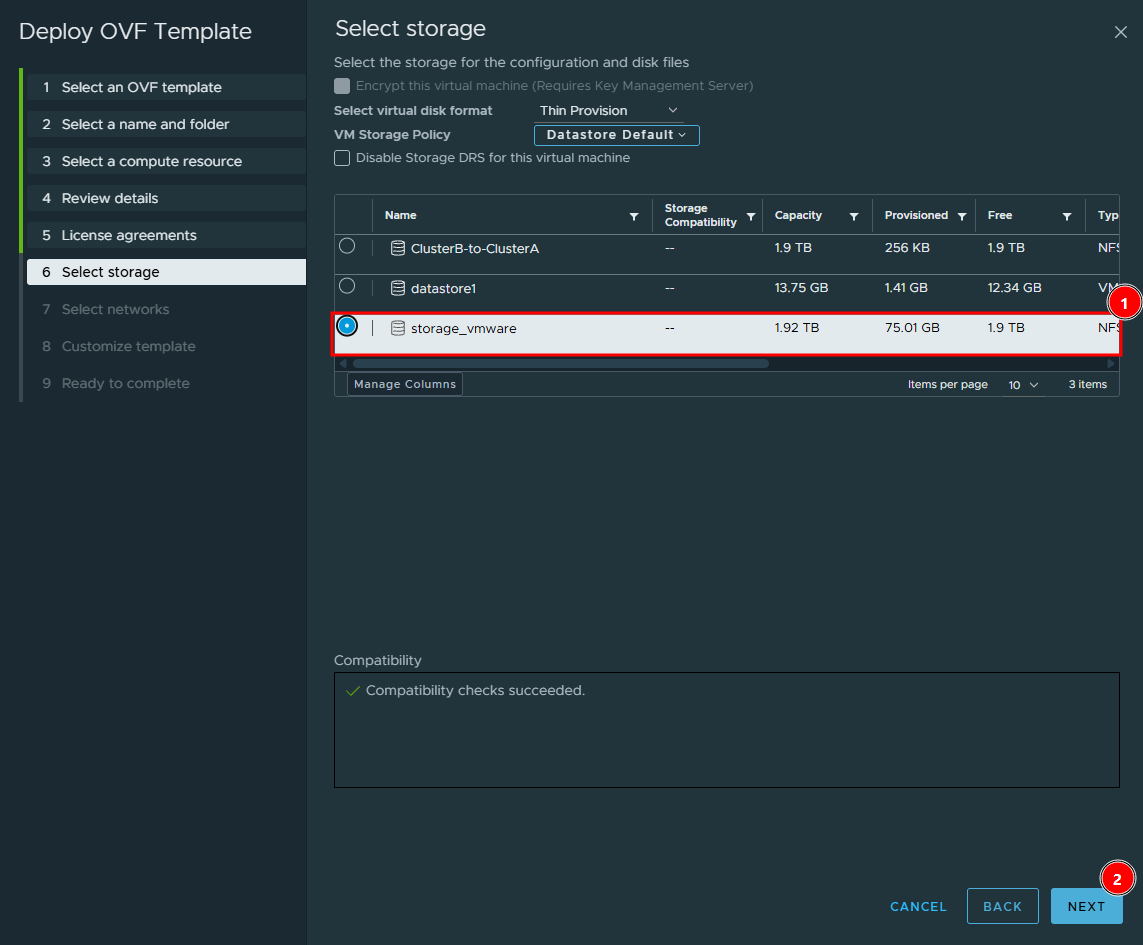This screenshot has width=1143, height=945.
Task: Sort by the Name column header
Action: 400,215
